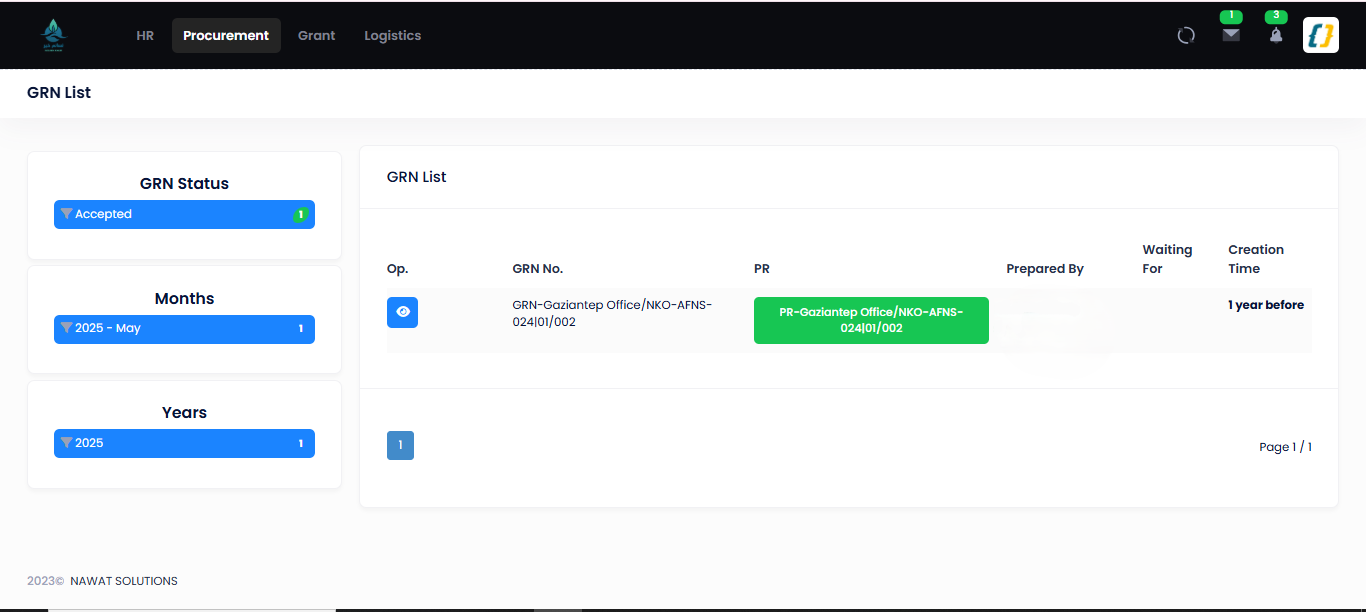Filter GRN list by 2025 - May
Screen dimensions: 1366x612
coord(184,329)
